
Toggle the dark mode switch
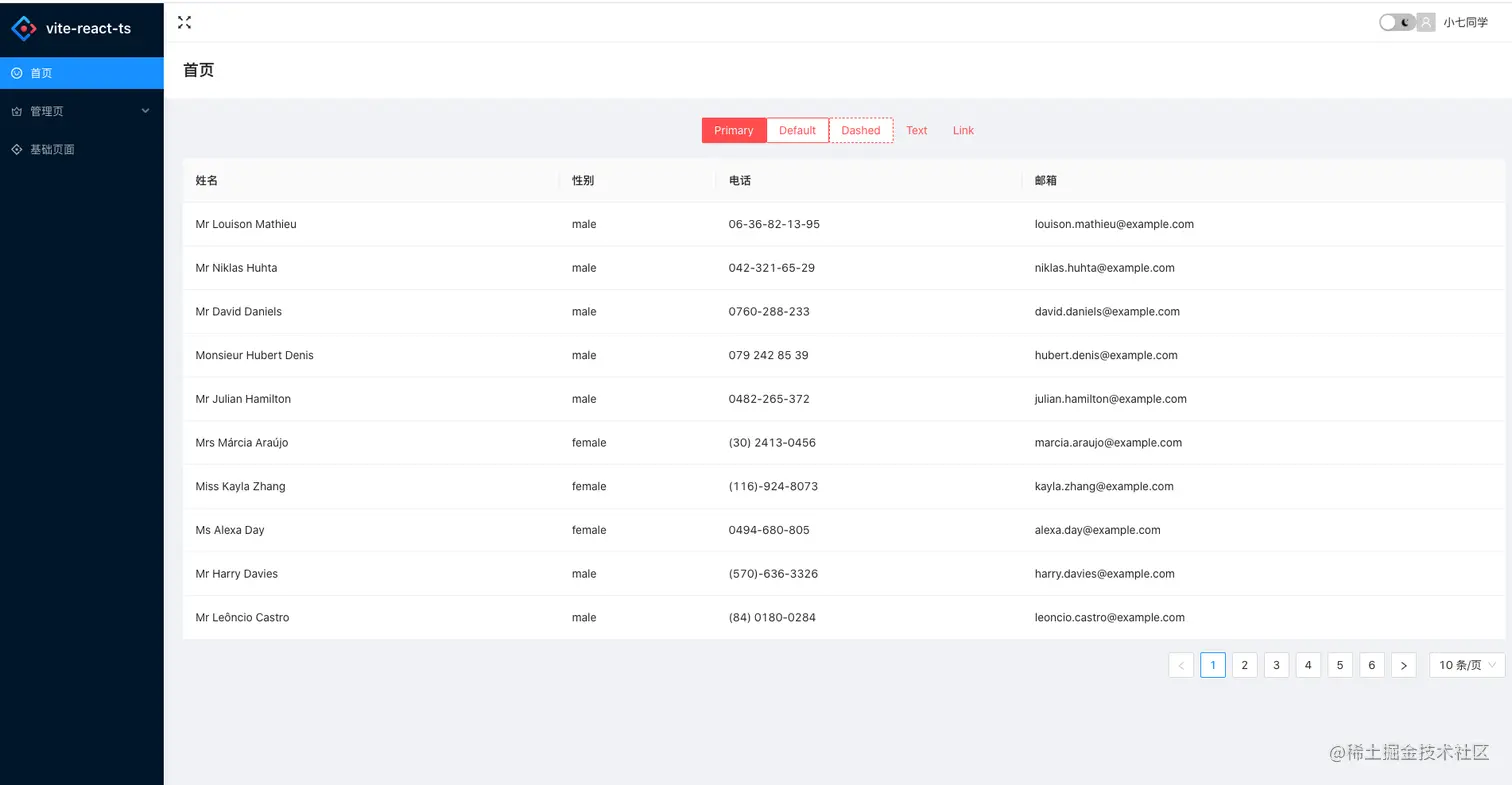pyautogui.click(x=1397, y=22)
